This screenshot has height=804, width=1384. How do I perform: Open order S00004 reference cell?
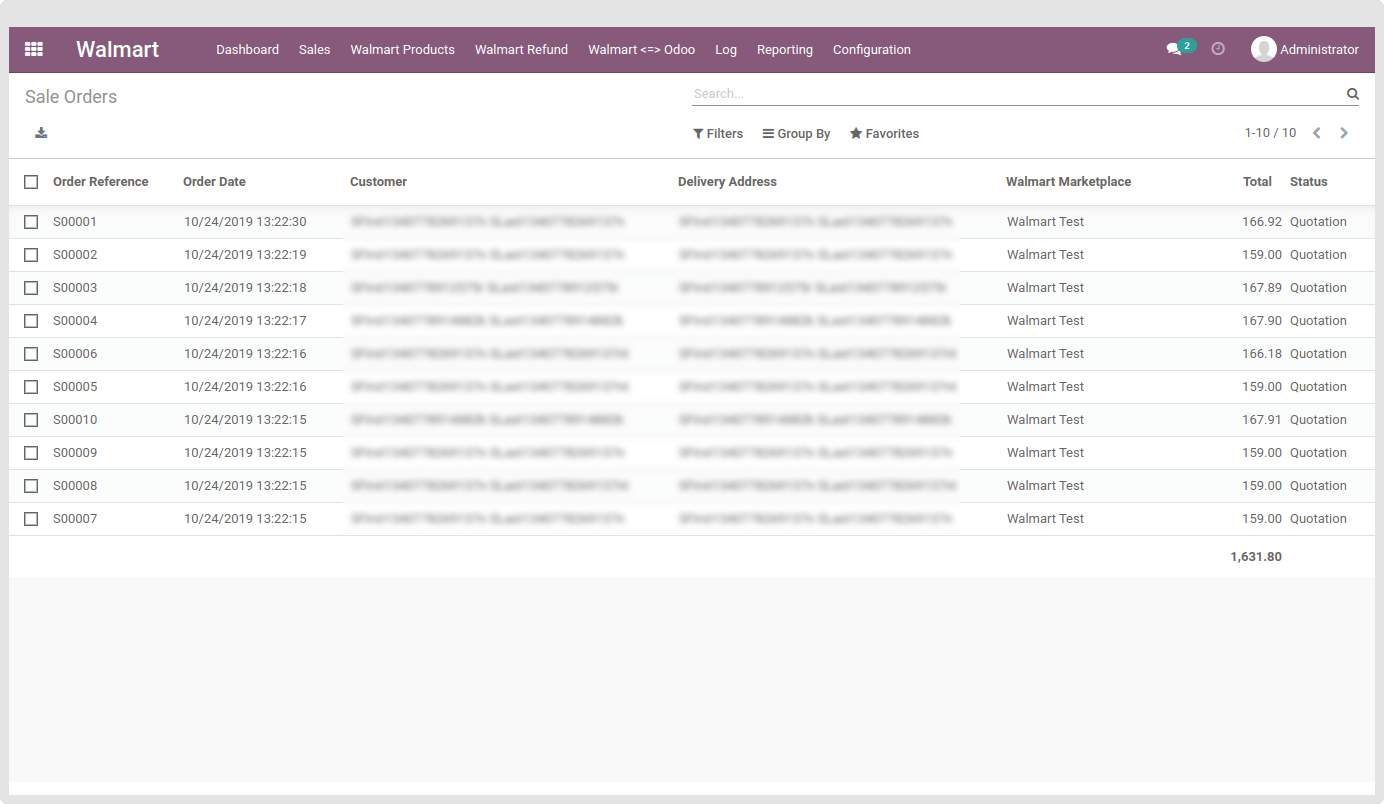point(75,321)
